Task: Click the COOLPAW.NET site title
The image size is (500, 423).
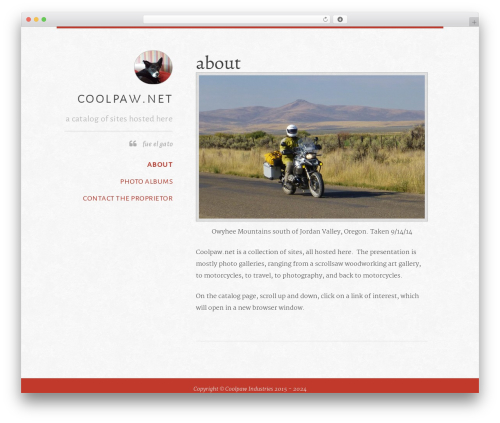Action: click(x=125, y=99)
